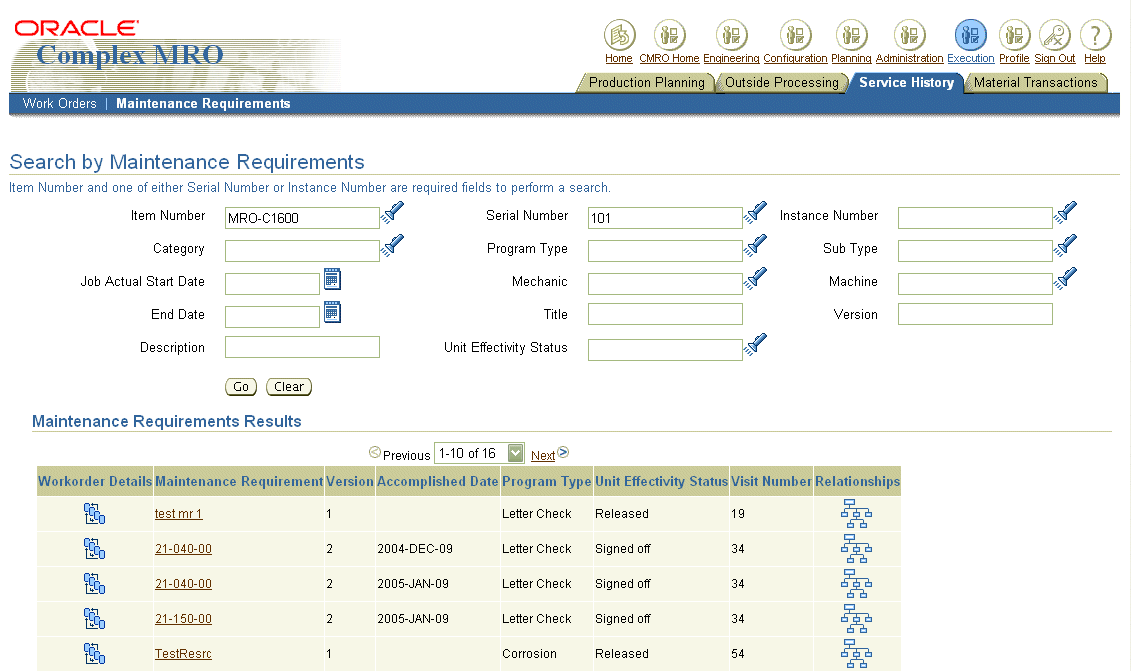Screen dimensions: 1131x671
Task: Open Item Number search flashlight
Action: (x=393, y=213)
